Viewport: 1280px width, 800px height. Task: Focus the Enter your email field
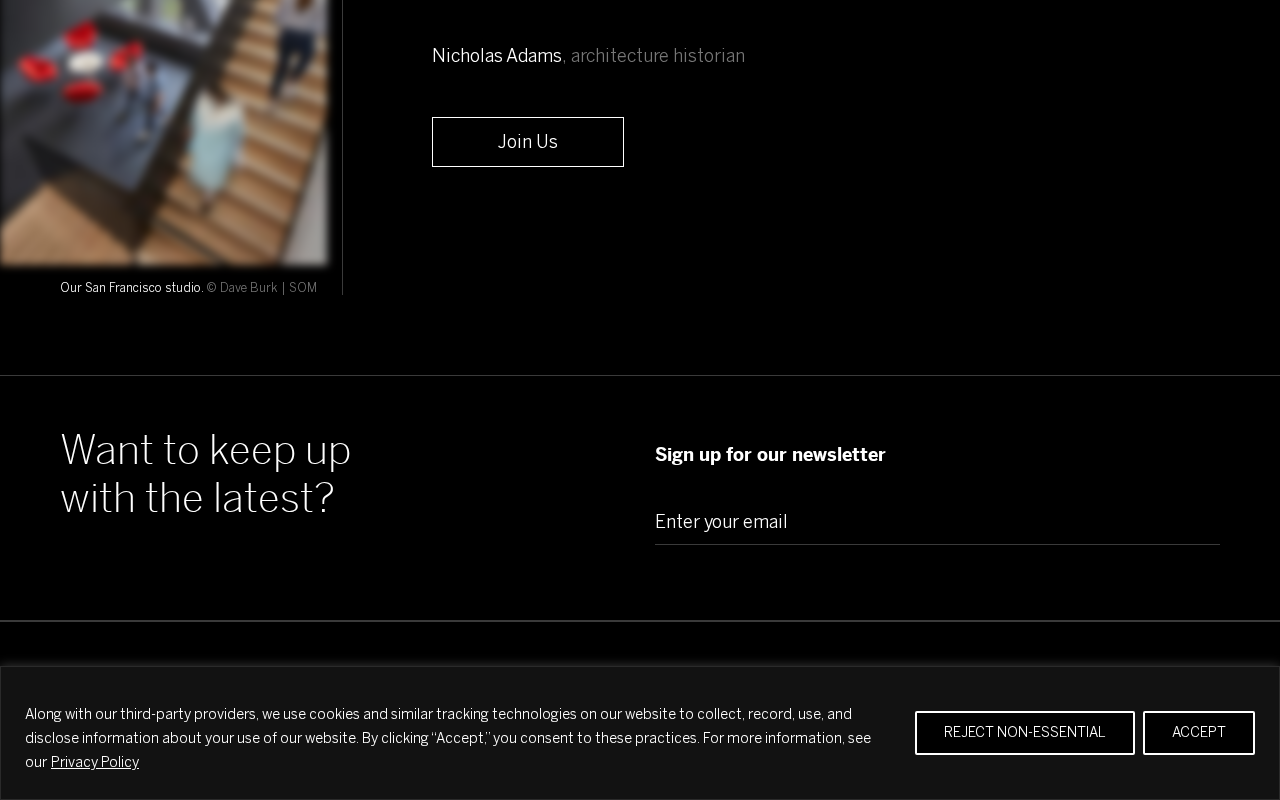pyautogui.click(x=937, y=522)
